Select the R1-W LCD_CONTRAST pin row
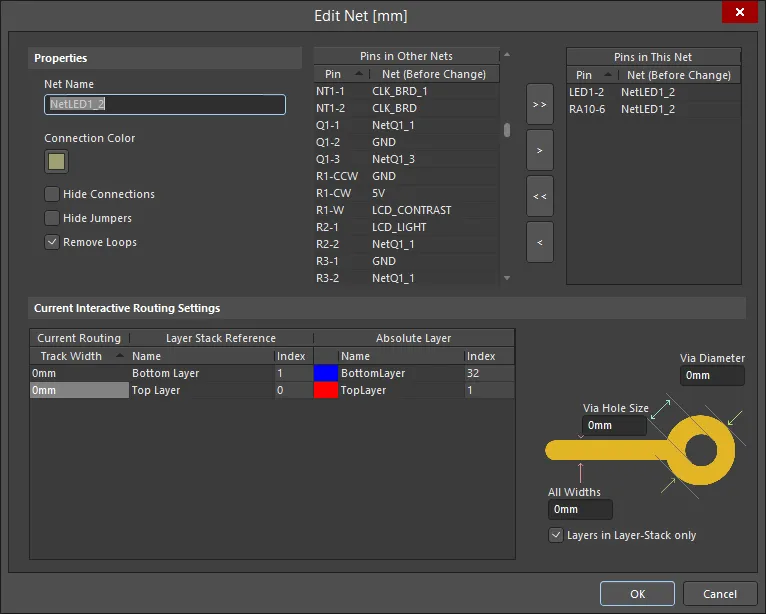The width and height of the screenshot is (766, 614). (x=406, y=210)
